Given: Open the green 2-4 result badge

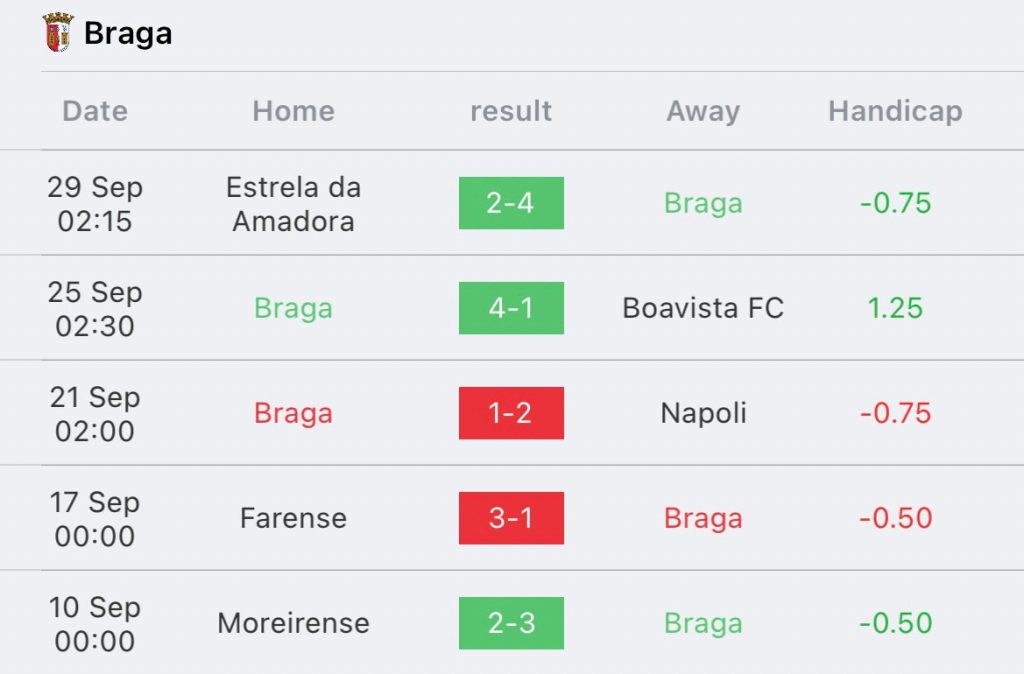Looking at the screenshot, I should coord(511,203).
